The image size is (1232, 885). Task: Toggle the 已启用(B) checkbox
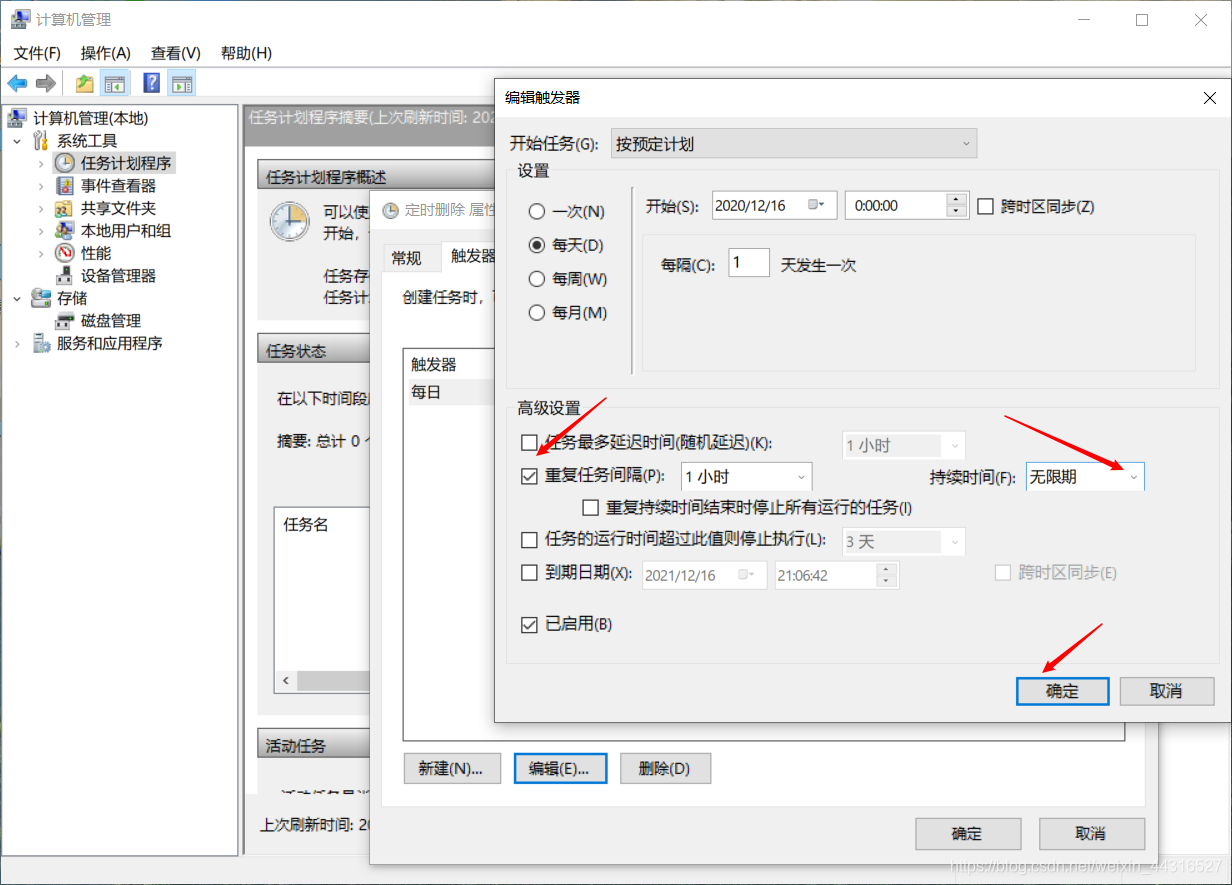coord(529,625)
